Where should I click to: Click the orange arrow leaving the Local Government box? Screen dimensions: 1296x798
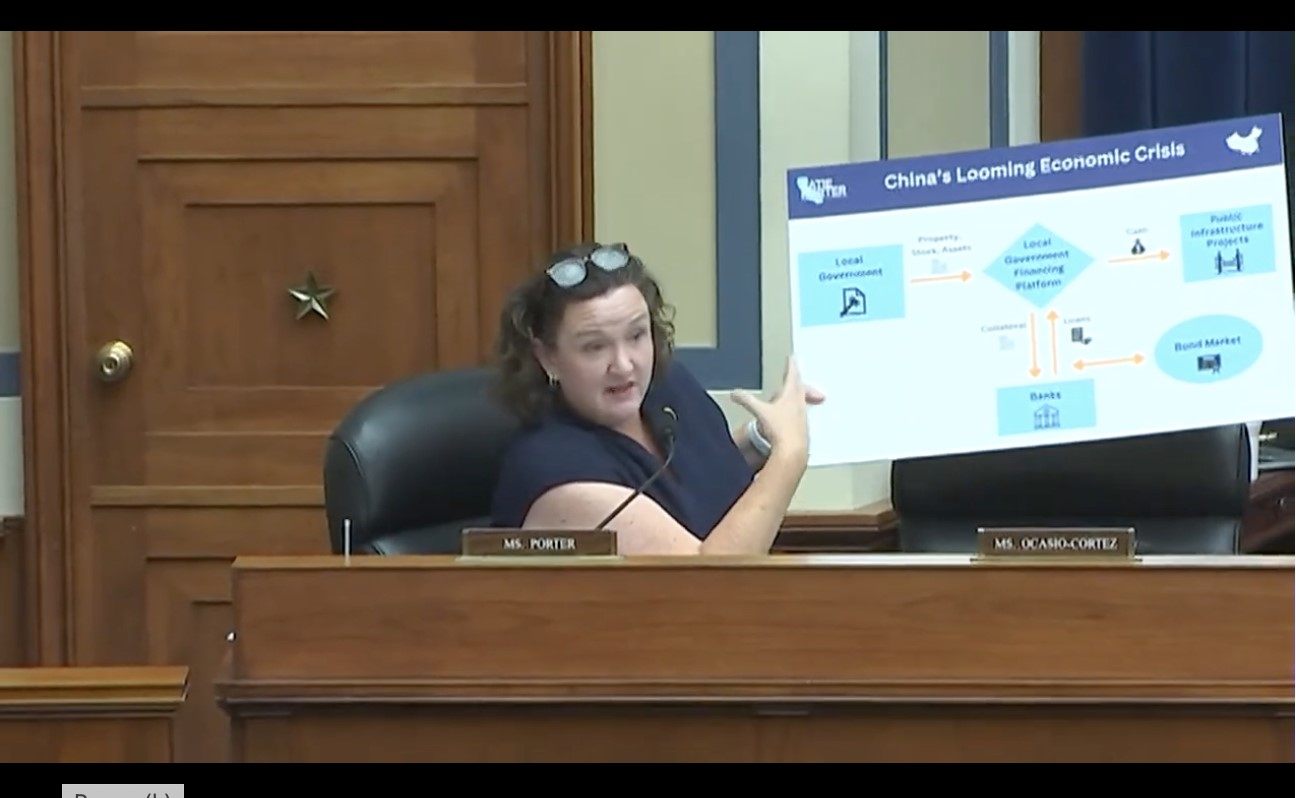(x=940, y=277)
